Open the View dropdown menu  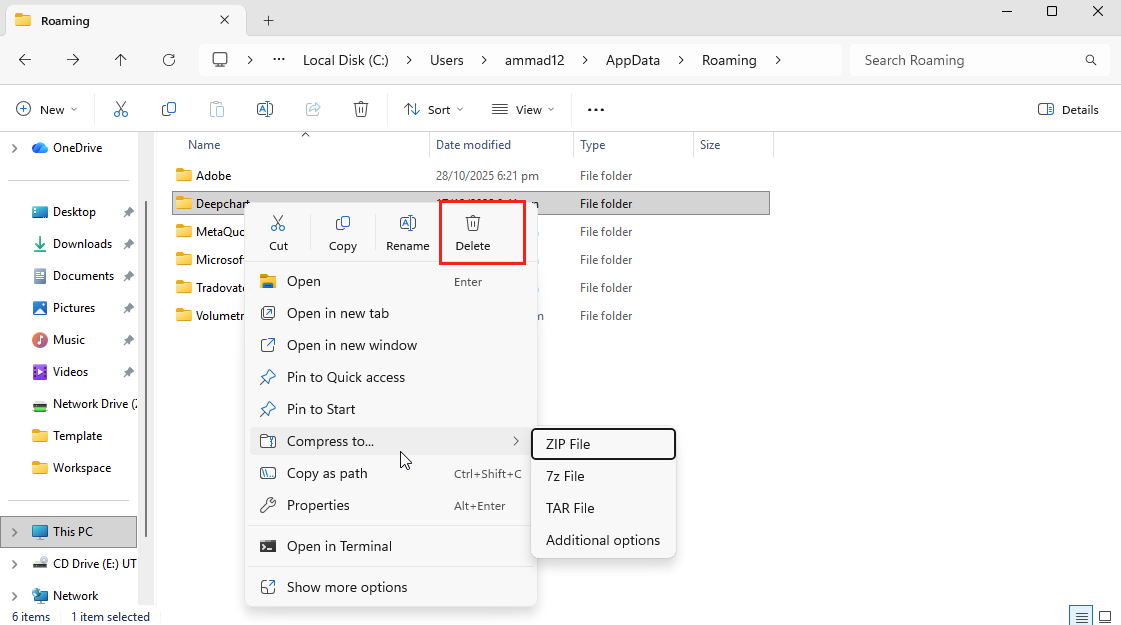pyautogui.click(x=521, y=109)
